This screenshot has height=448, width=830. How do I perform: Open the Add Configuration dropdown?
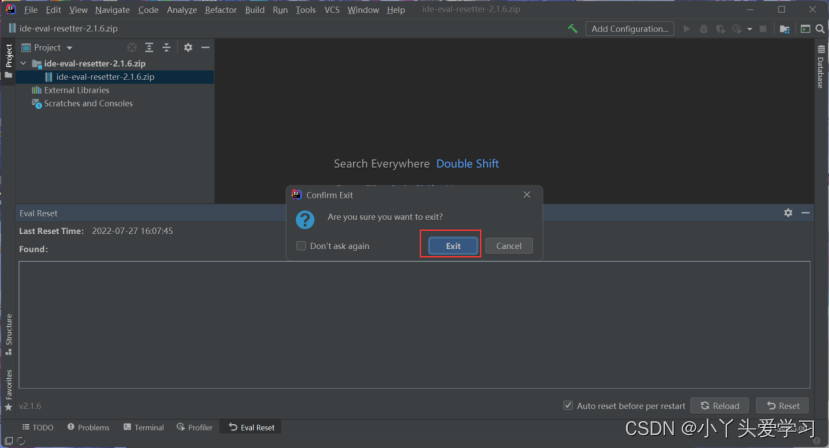[629, 29]
